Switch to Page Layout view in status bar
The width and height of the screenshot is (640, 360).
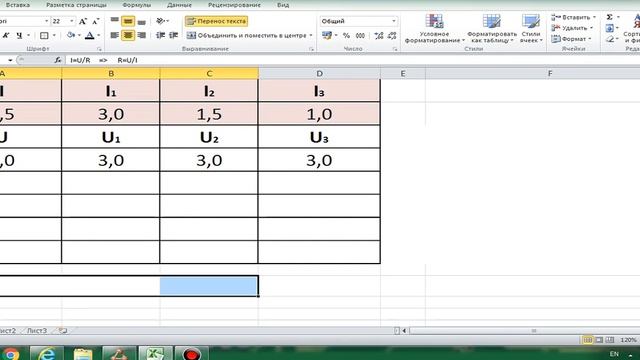pos(599,340)
